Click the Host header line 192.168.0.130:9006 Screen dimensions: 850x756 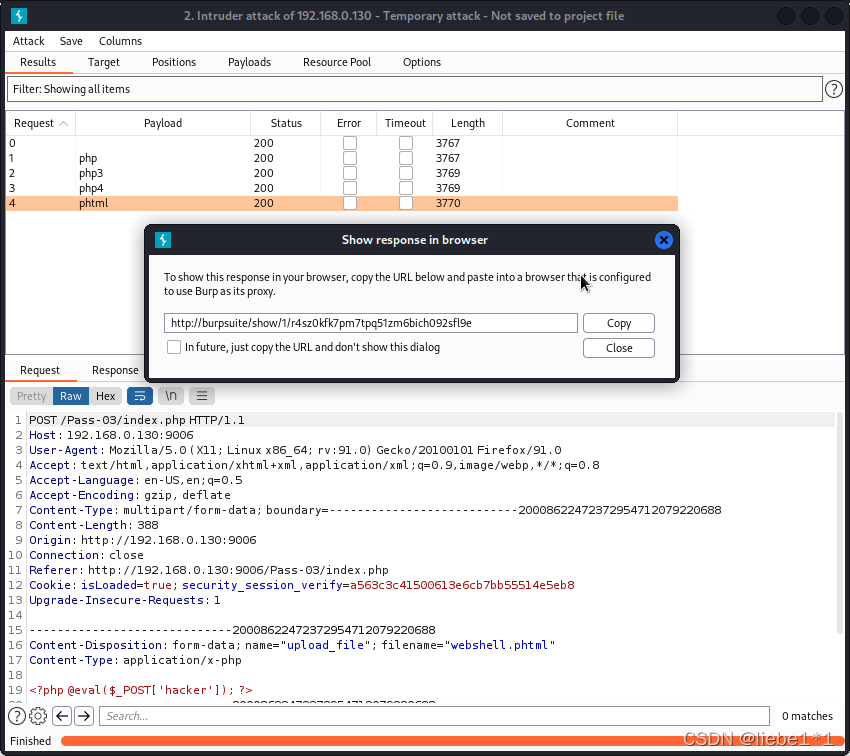click(x=111, y=435)
